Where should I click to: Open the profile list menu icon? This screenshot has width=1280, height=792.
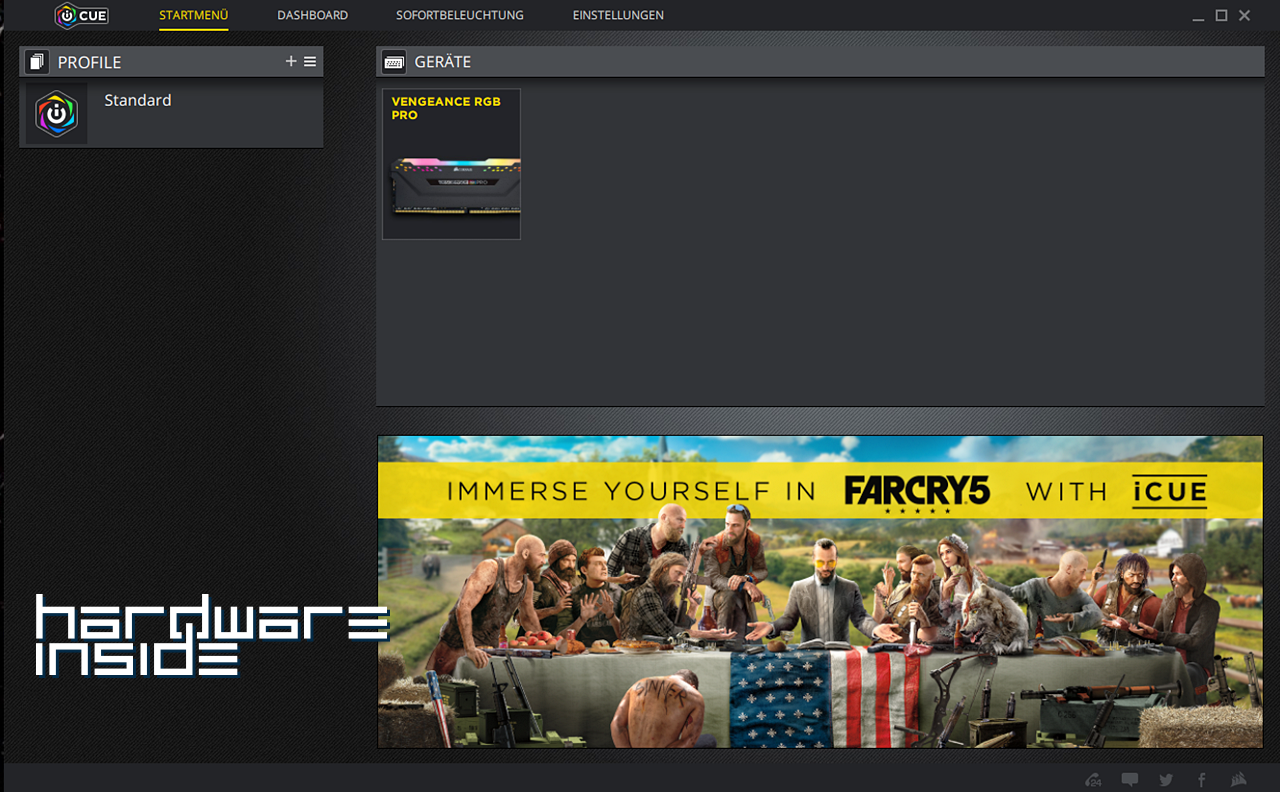point(310,61)
